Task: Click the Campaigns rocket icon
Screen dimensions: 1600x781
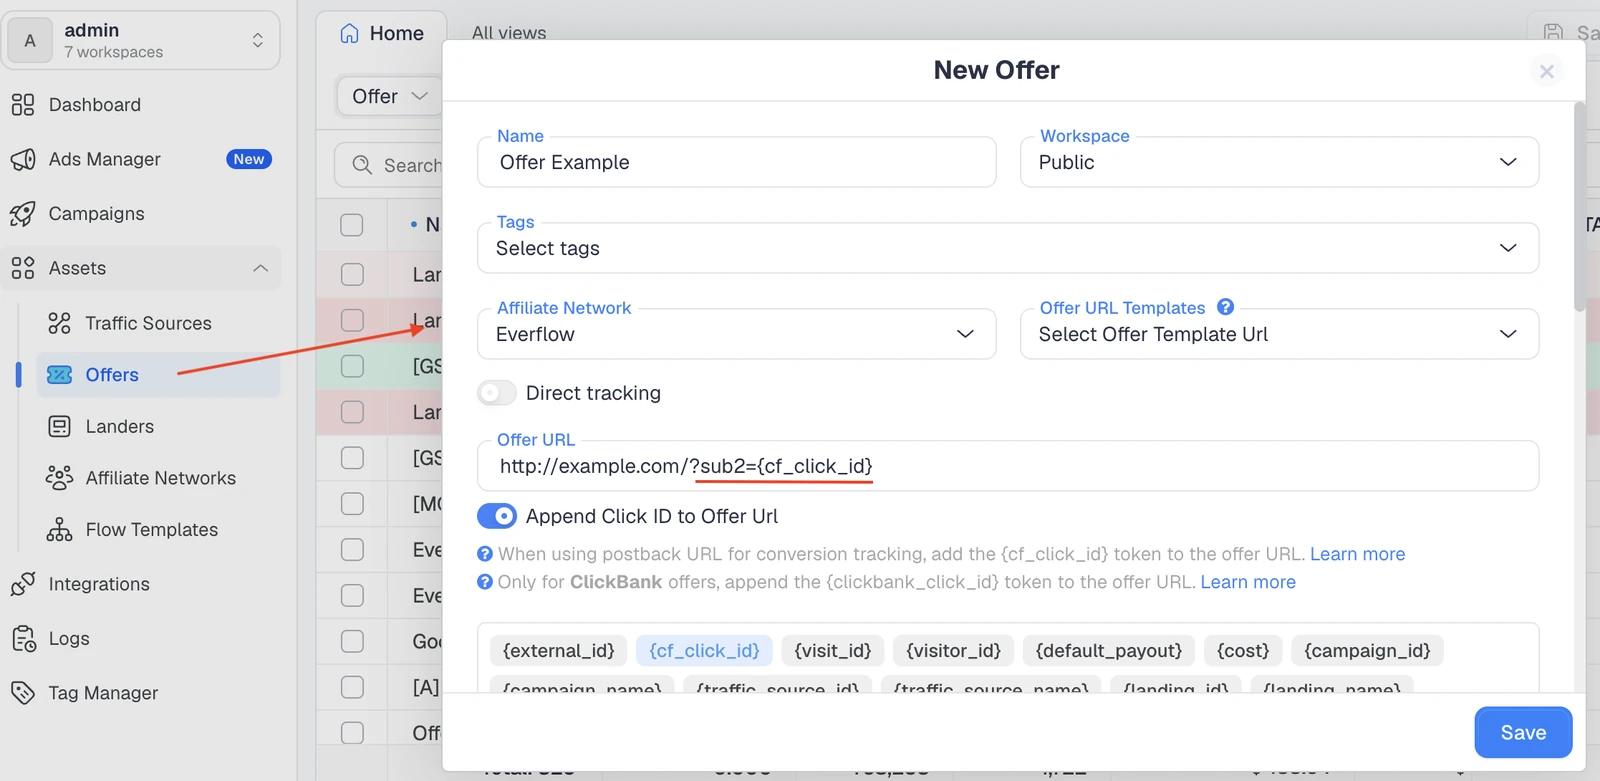Action: (x=22, y=213)
